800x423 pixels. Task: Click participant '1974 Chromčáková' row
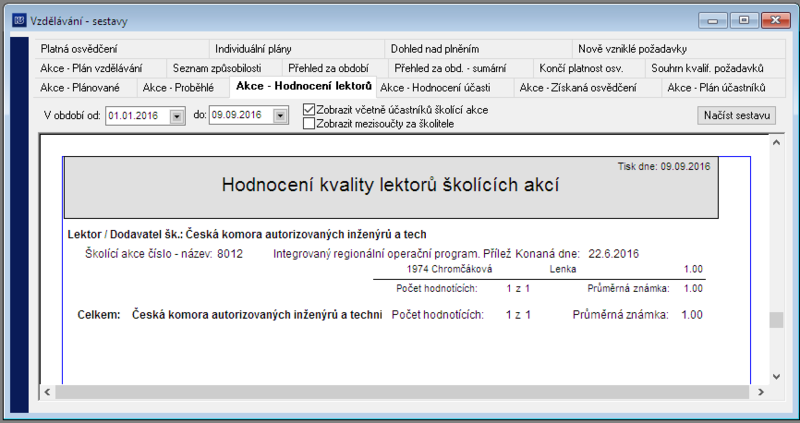point(449,269)
